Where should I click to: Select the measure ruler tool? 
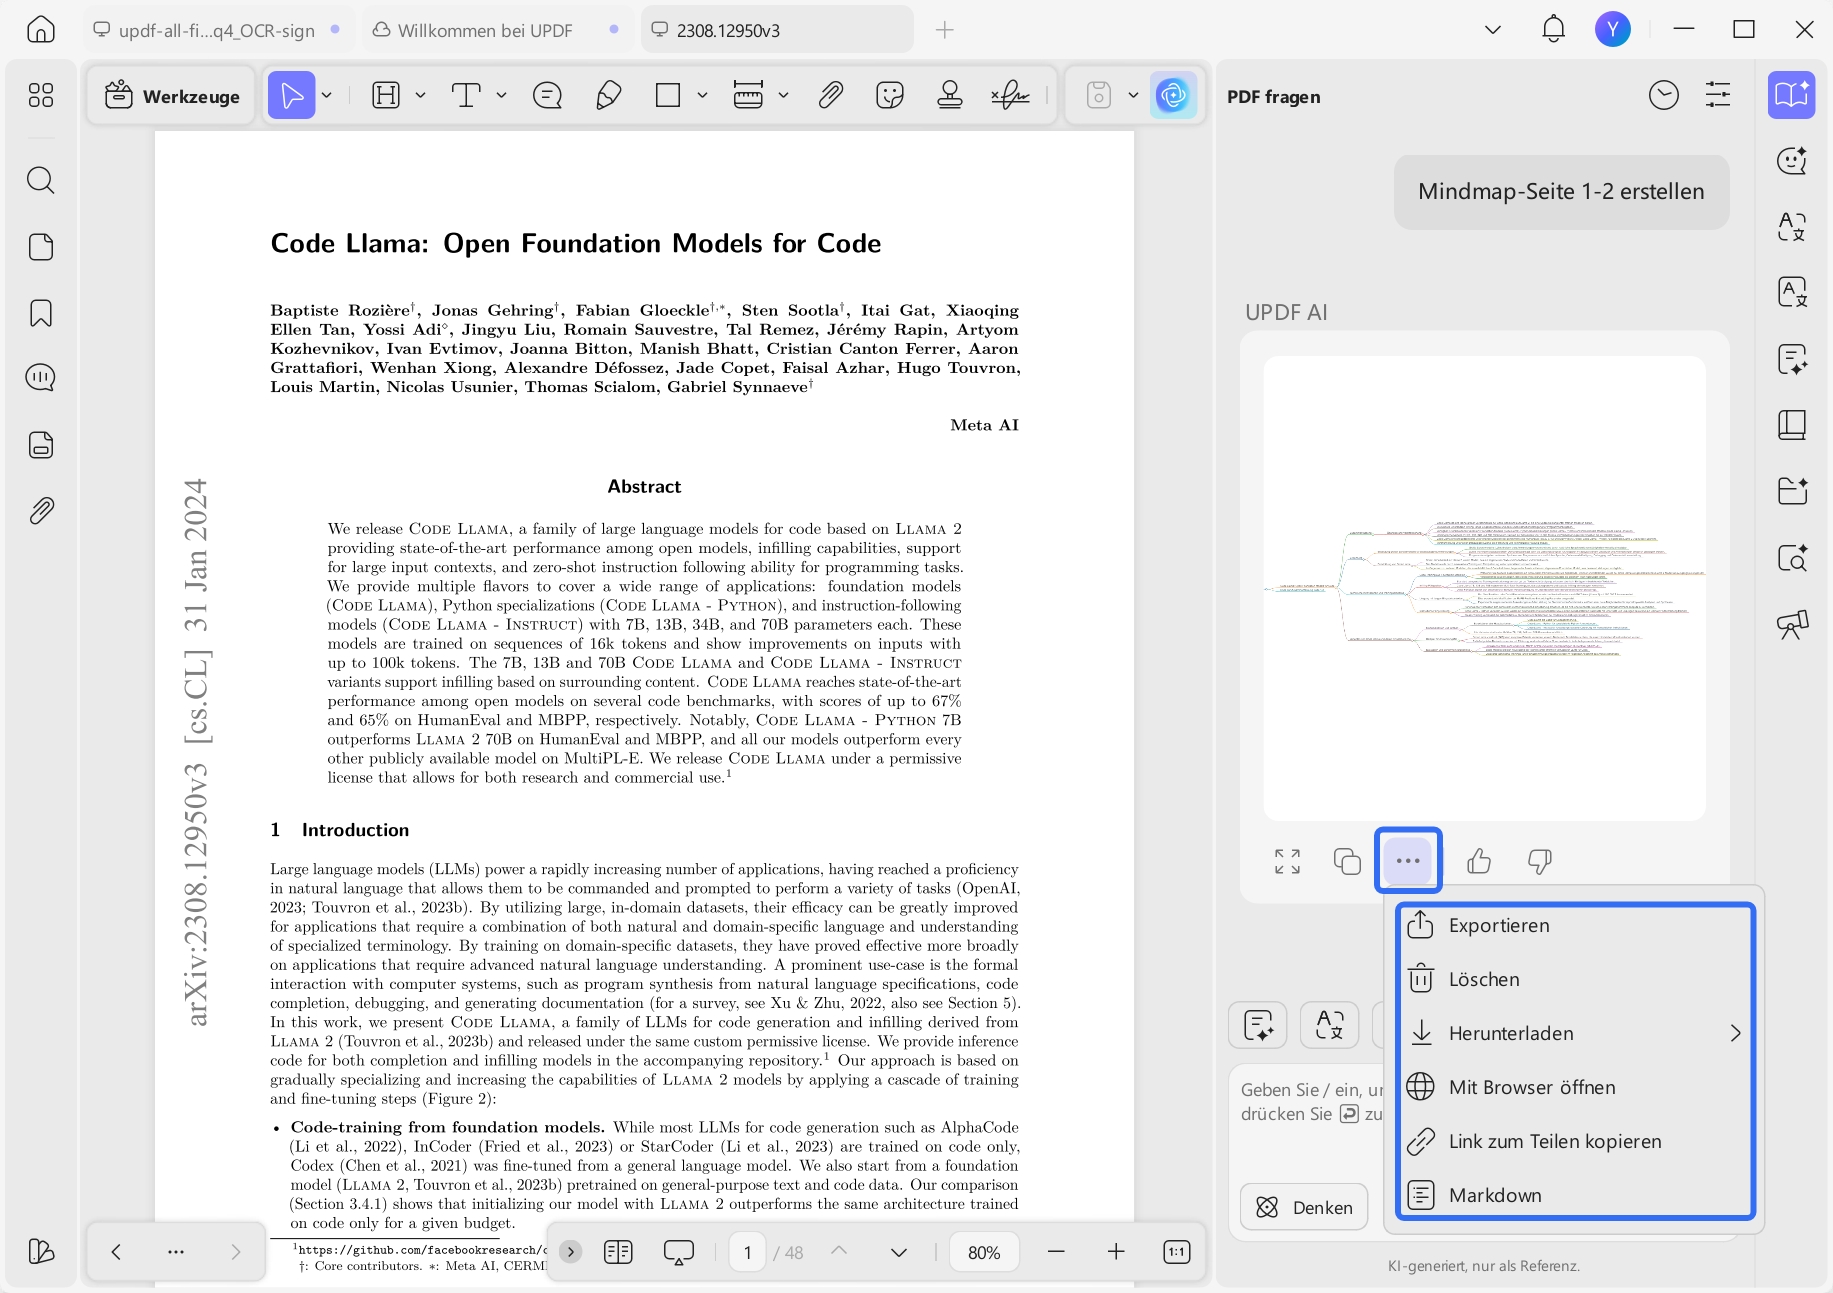(x=748, y=96)
